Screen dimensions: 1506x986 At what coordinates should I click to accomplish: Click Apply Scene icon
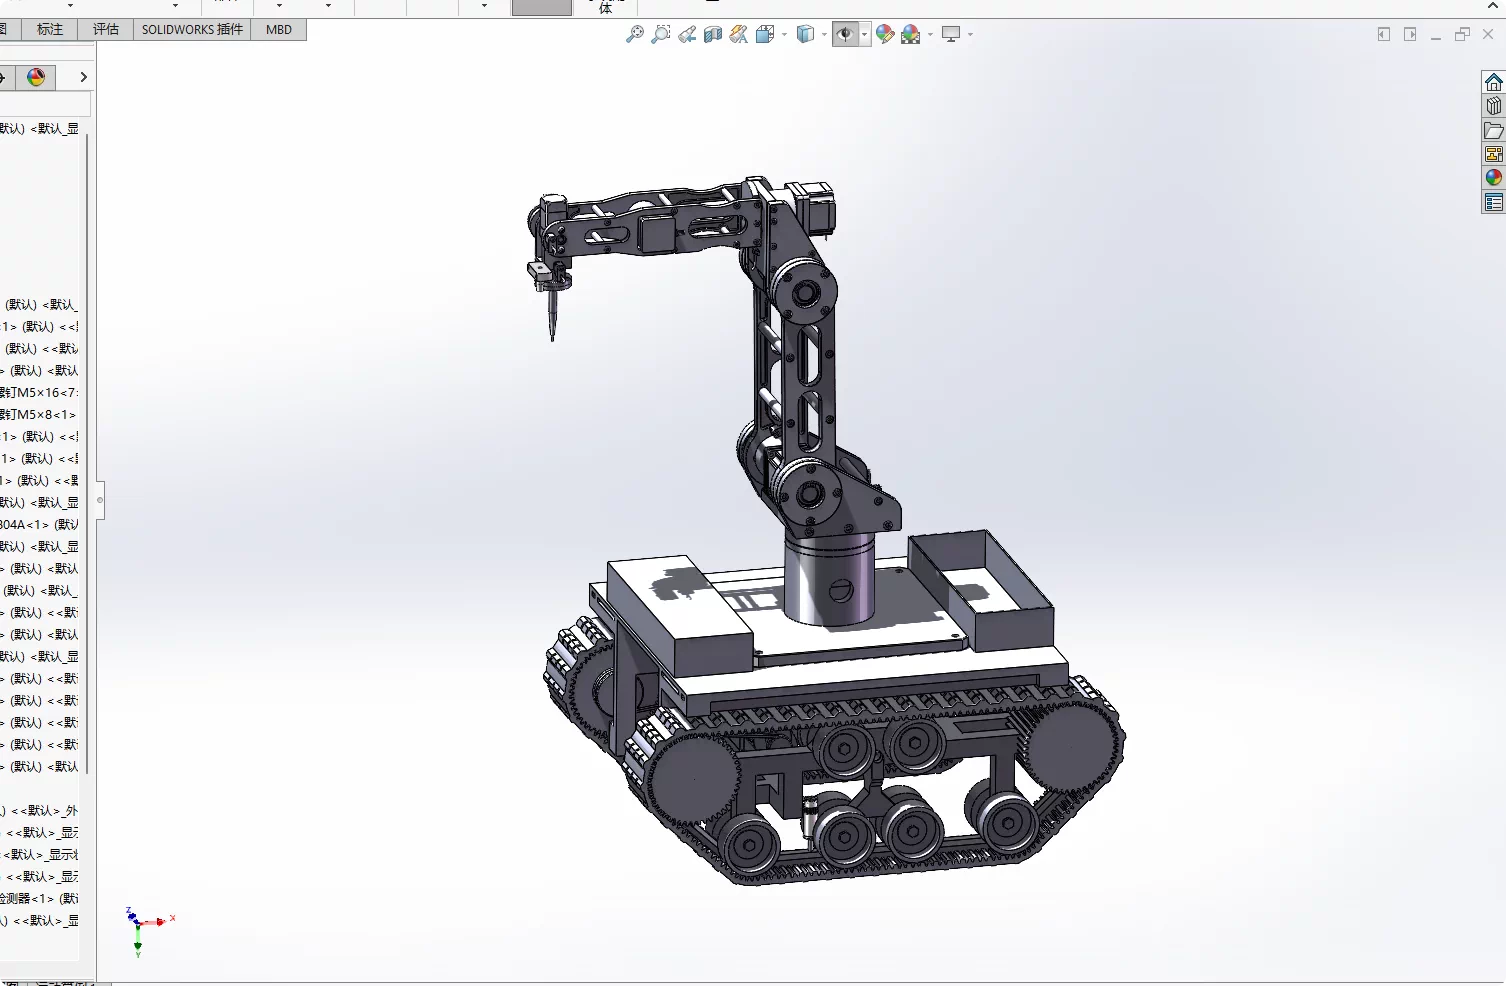[910, 34]
